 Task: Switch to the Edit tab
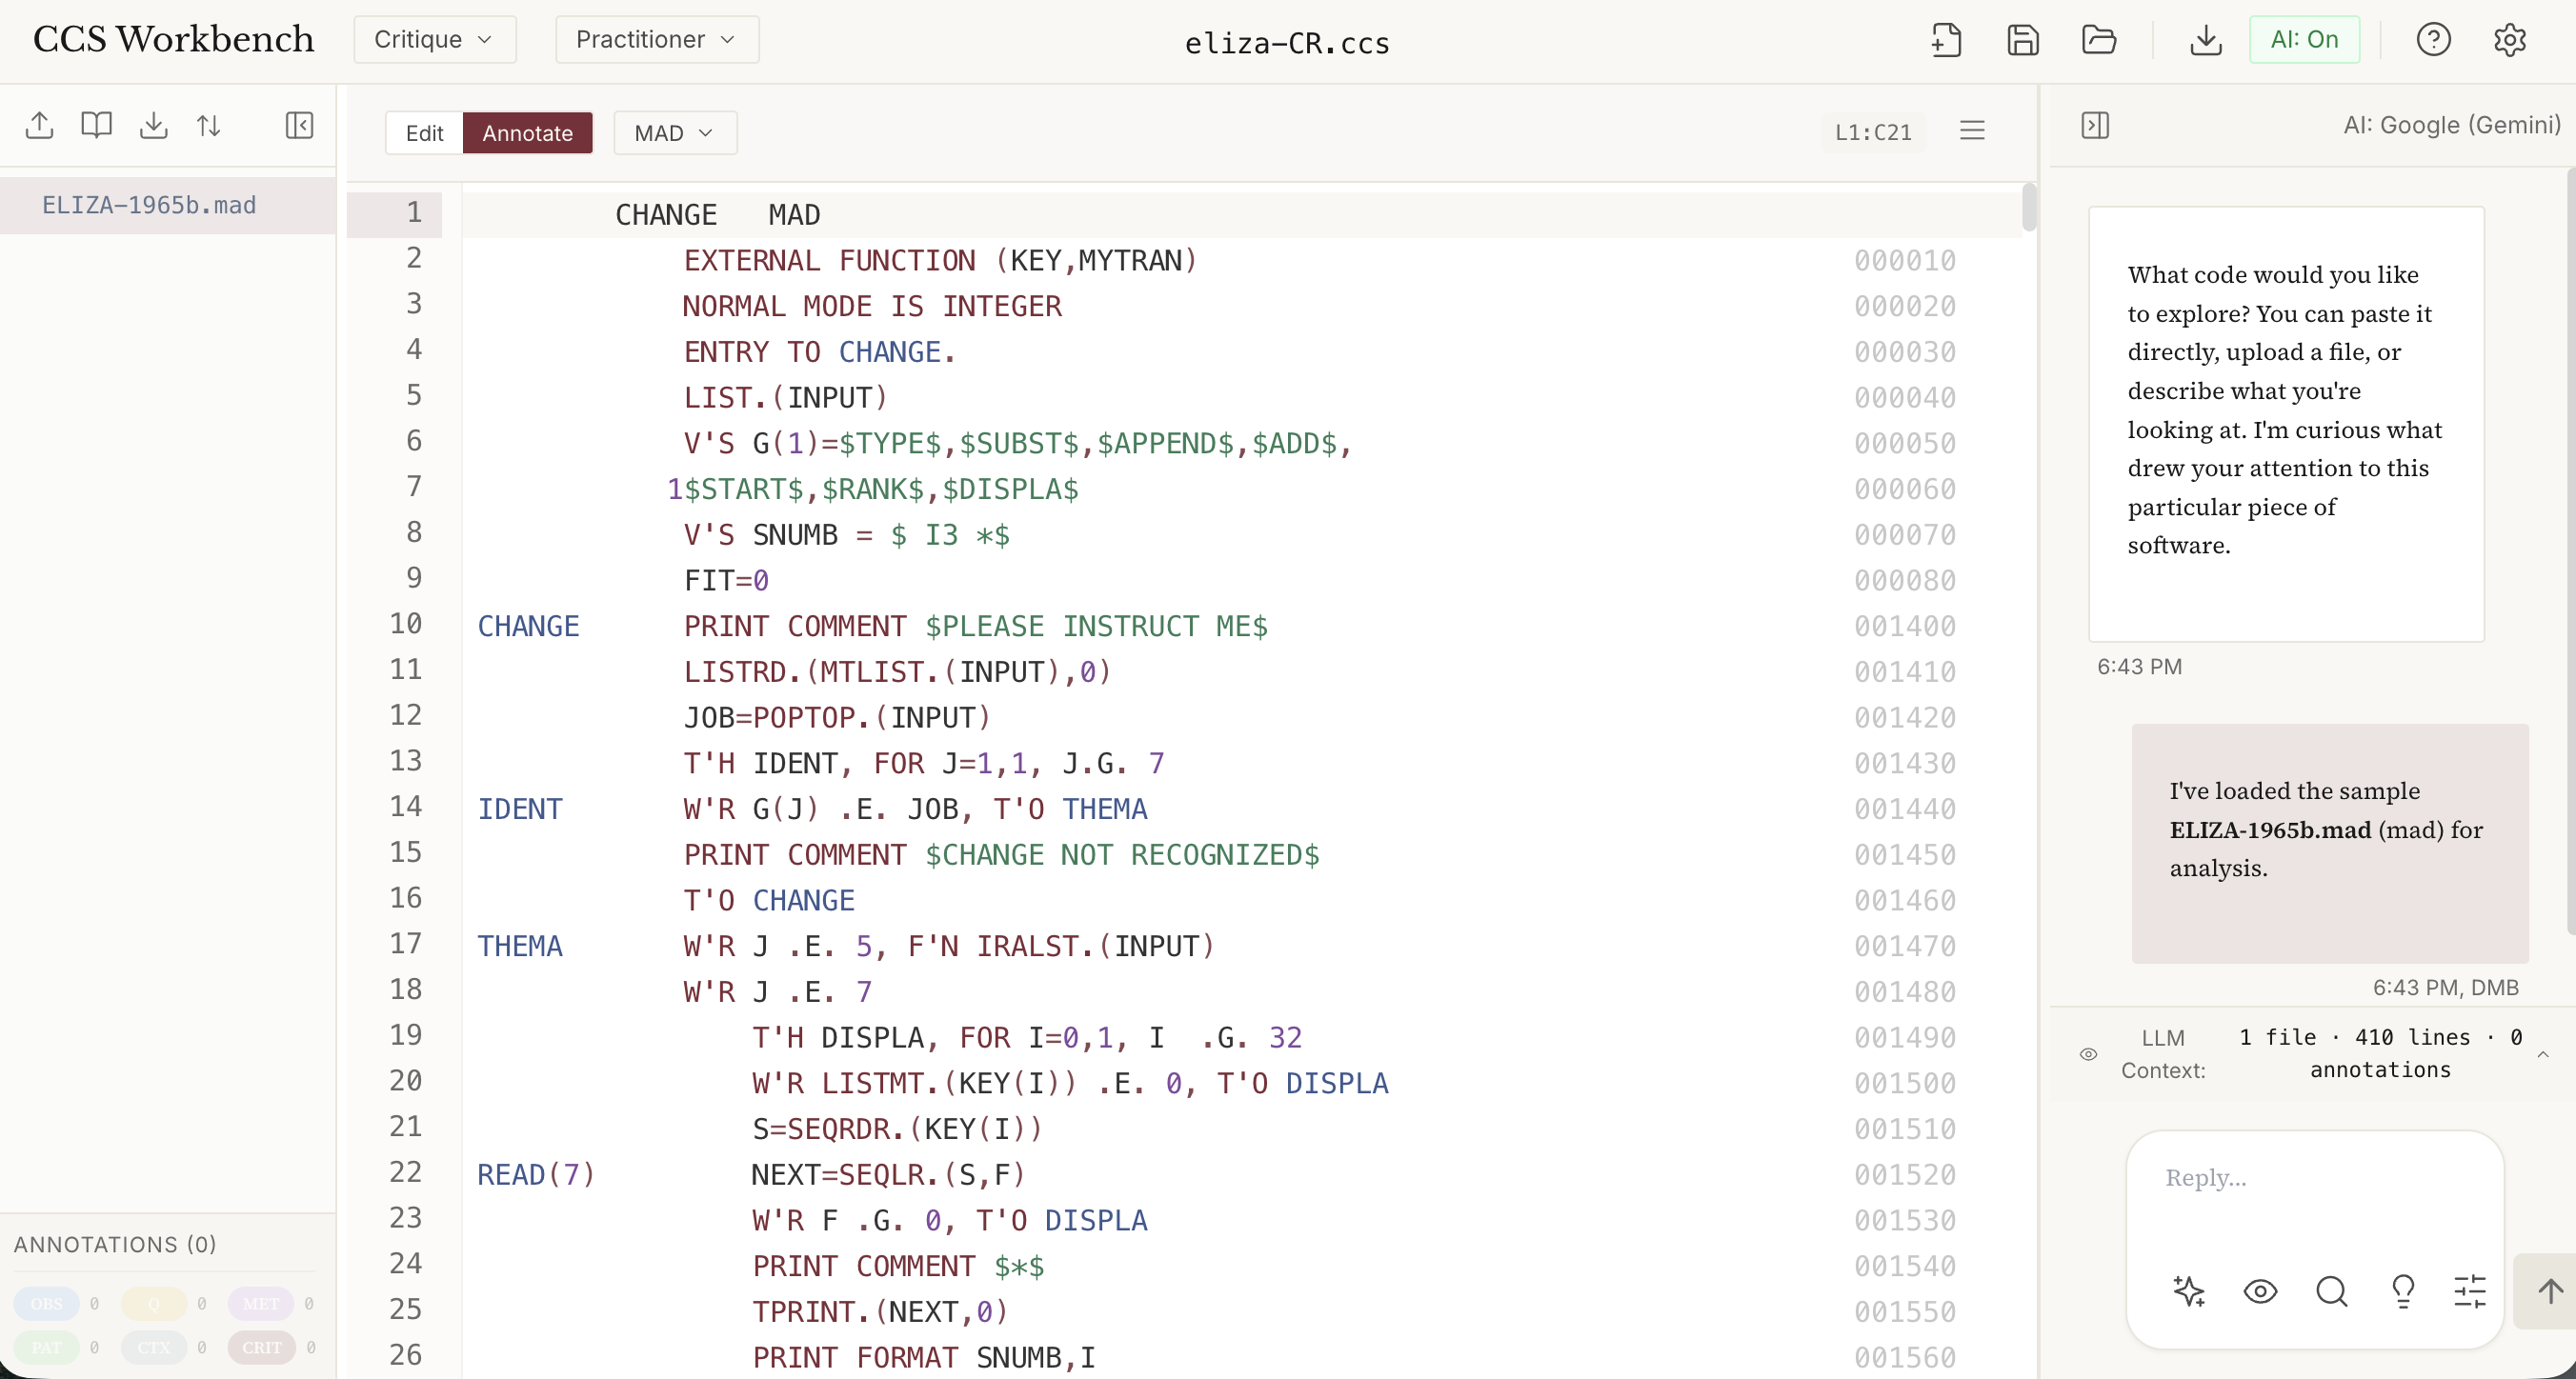pos(424,133)
